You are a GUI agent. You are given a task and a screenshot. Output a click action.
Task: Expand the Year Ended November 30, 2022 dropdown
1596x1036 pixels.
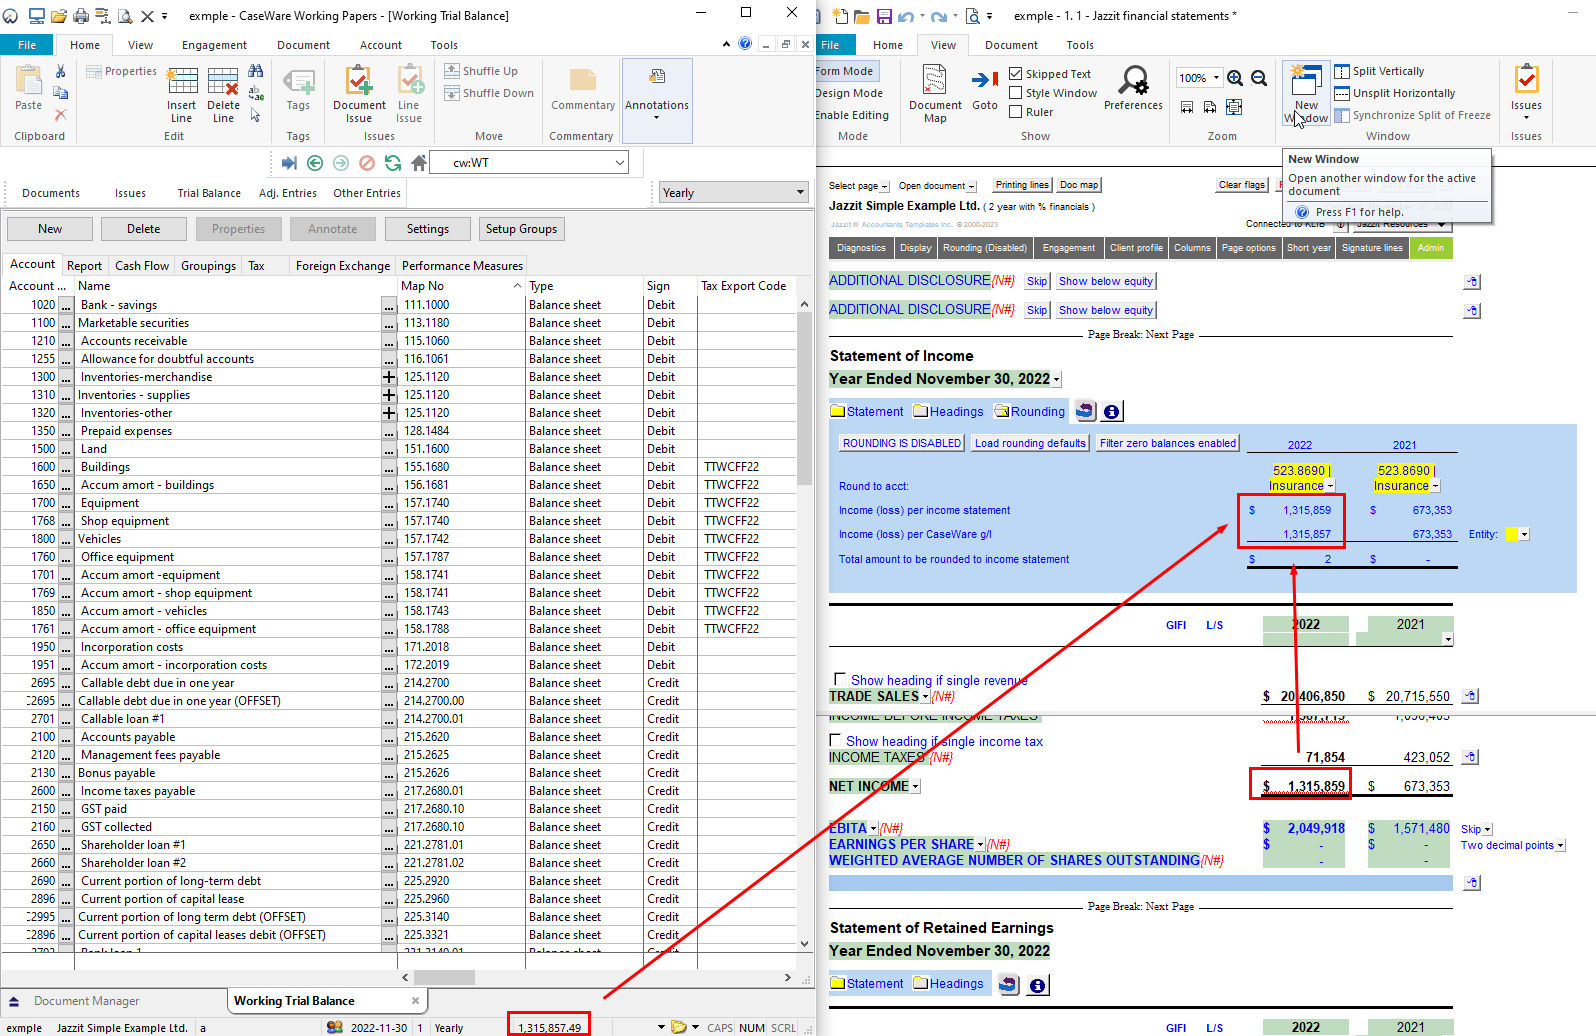point(1056,380)
